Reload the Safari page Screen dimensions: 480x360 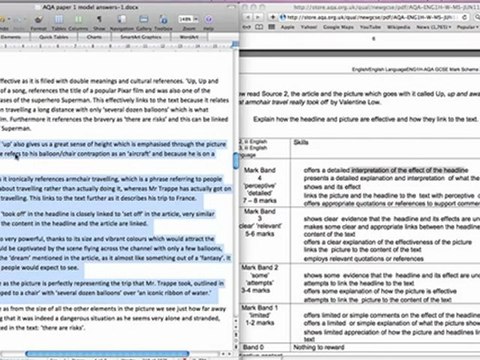pos(464,17)
